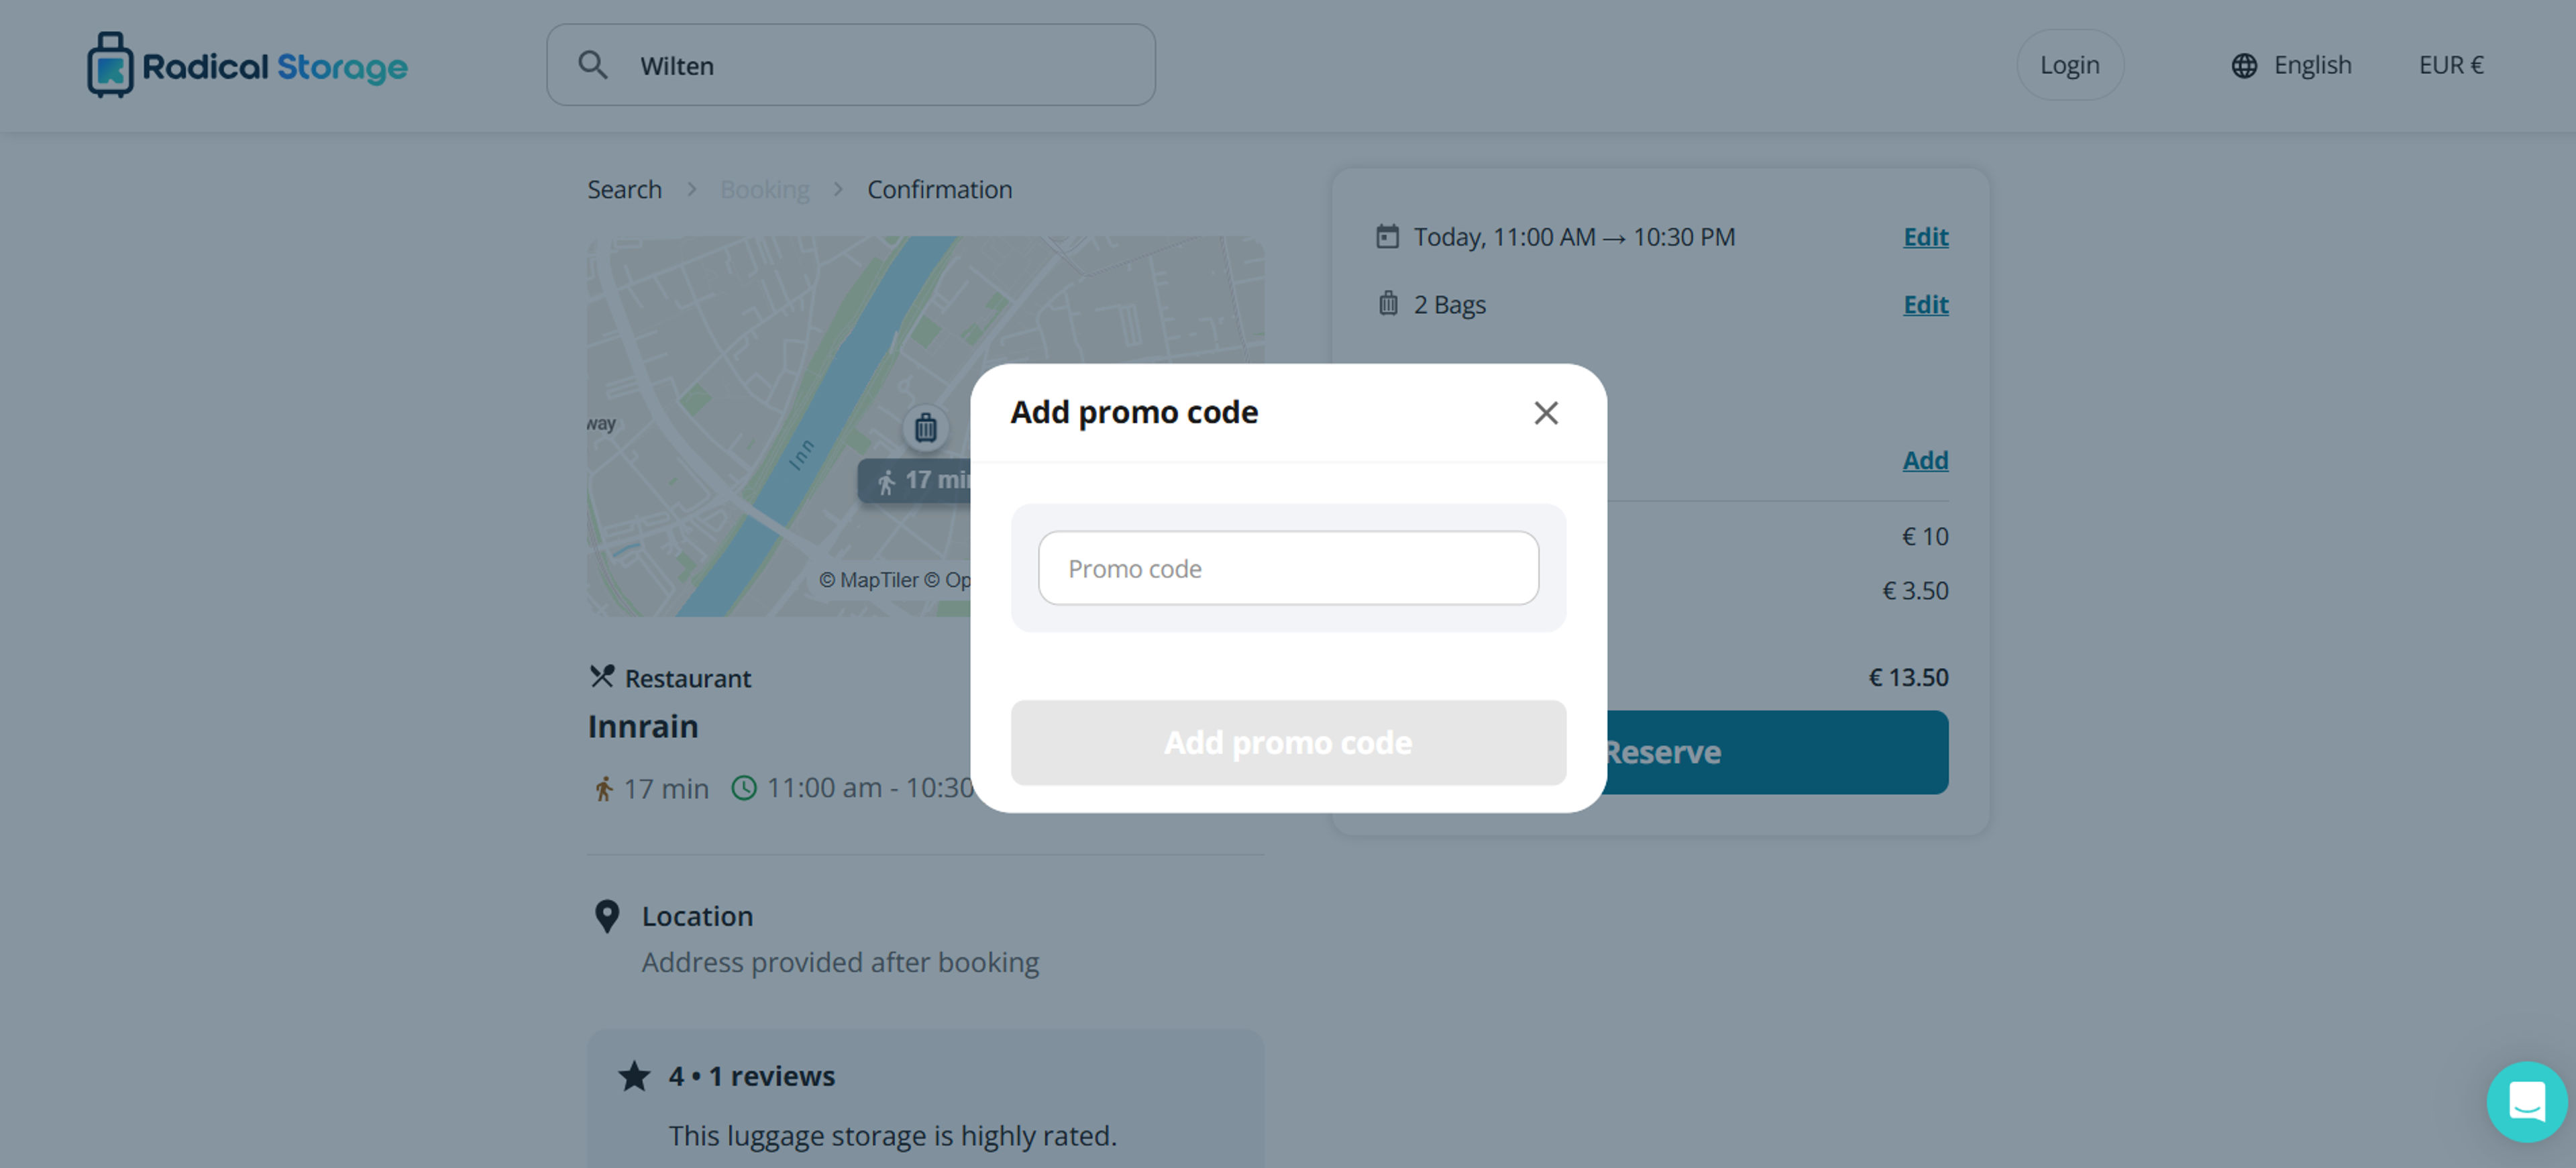Open the live chat bubble icon
The image size is (2576, 1168).
pyautogui.click(x=2526, y=1102)
